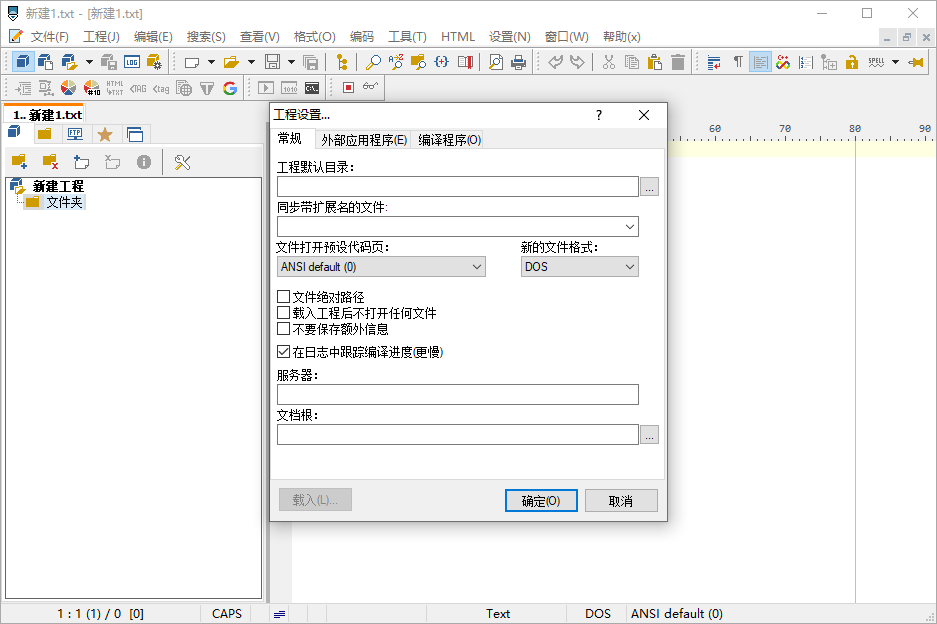Expand the 同步带扩展名的文件 combo box
937x624 pixels.
point(628,226)
